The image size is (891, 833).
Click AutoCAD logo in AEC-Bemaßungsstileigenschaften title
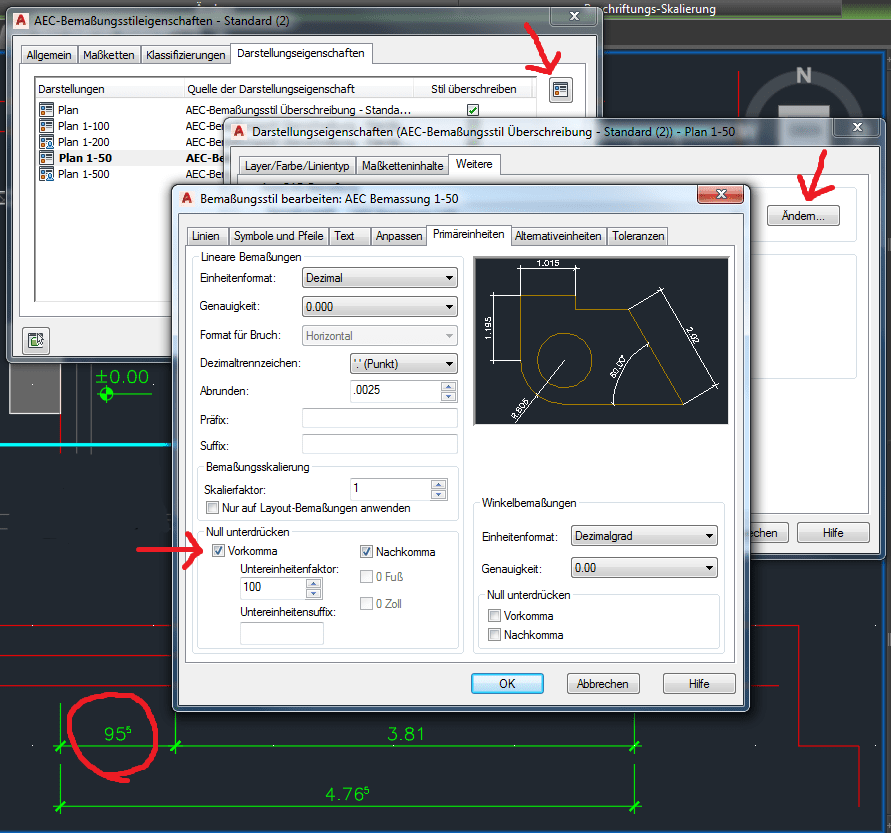point(20,20)
